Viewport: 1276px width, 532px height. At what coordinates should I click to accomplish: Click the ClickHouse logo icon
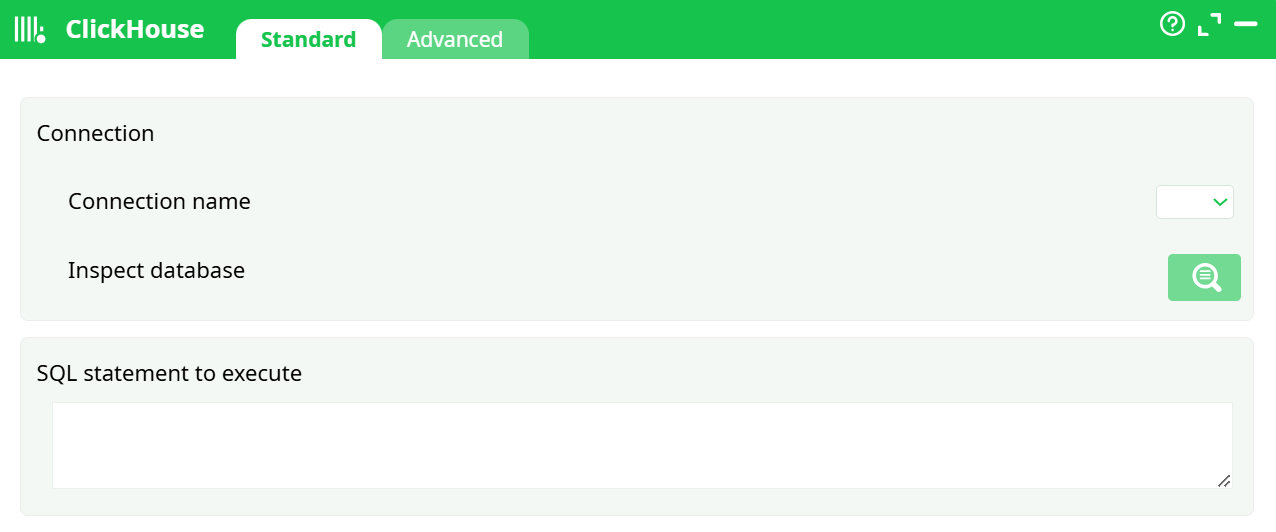pos(29,29)
